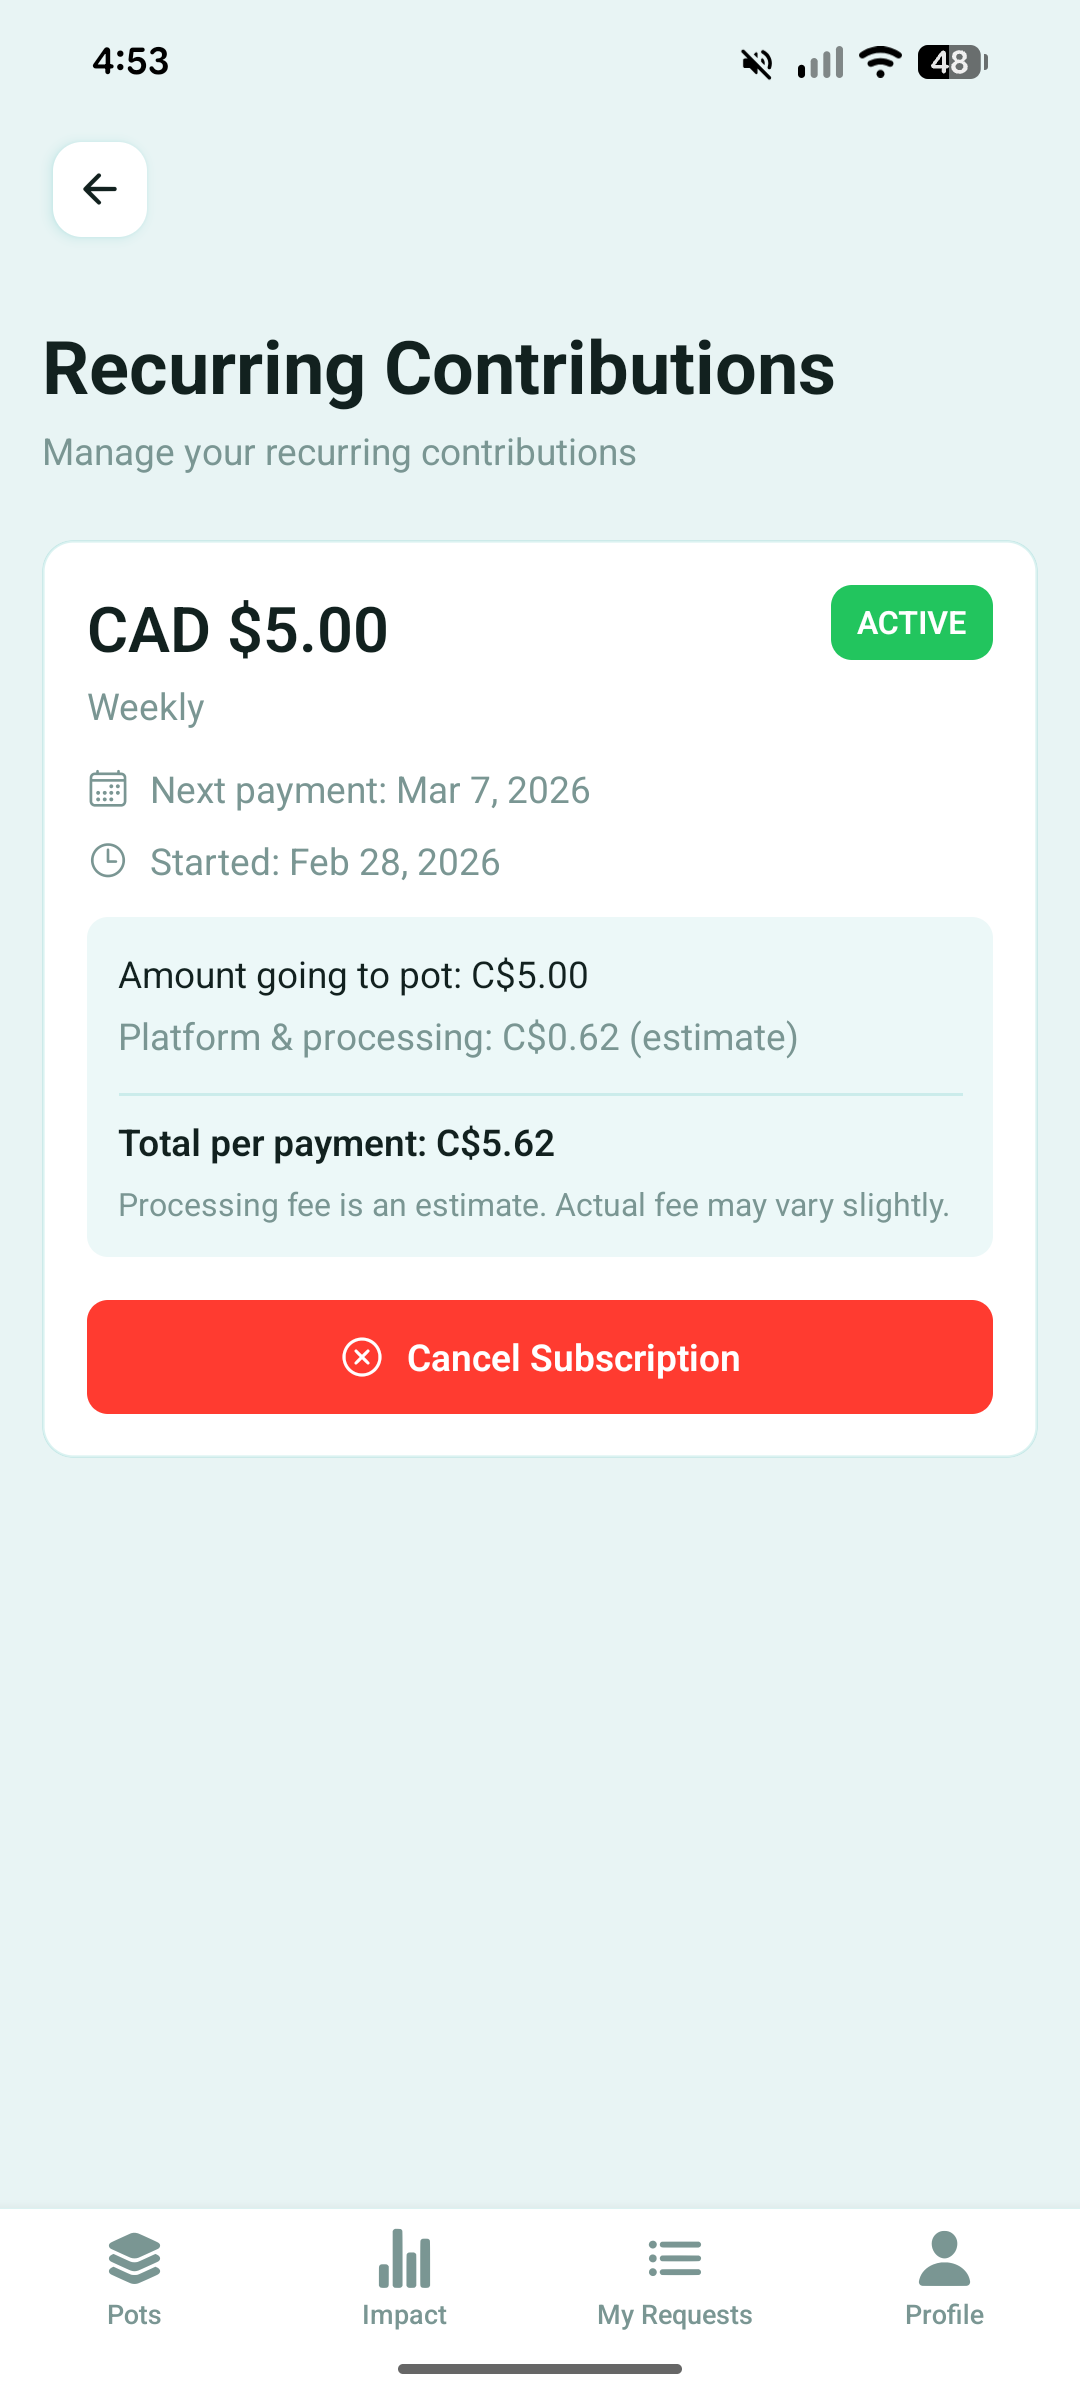This screenshot has height=2400, width=1080.
Task: Tap the Wi-Fi status bar icon
Action: pyautogui.click(x=880, y=62)
